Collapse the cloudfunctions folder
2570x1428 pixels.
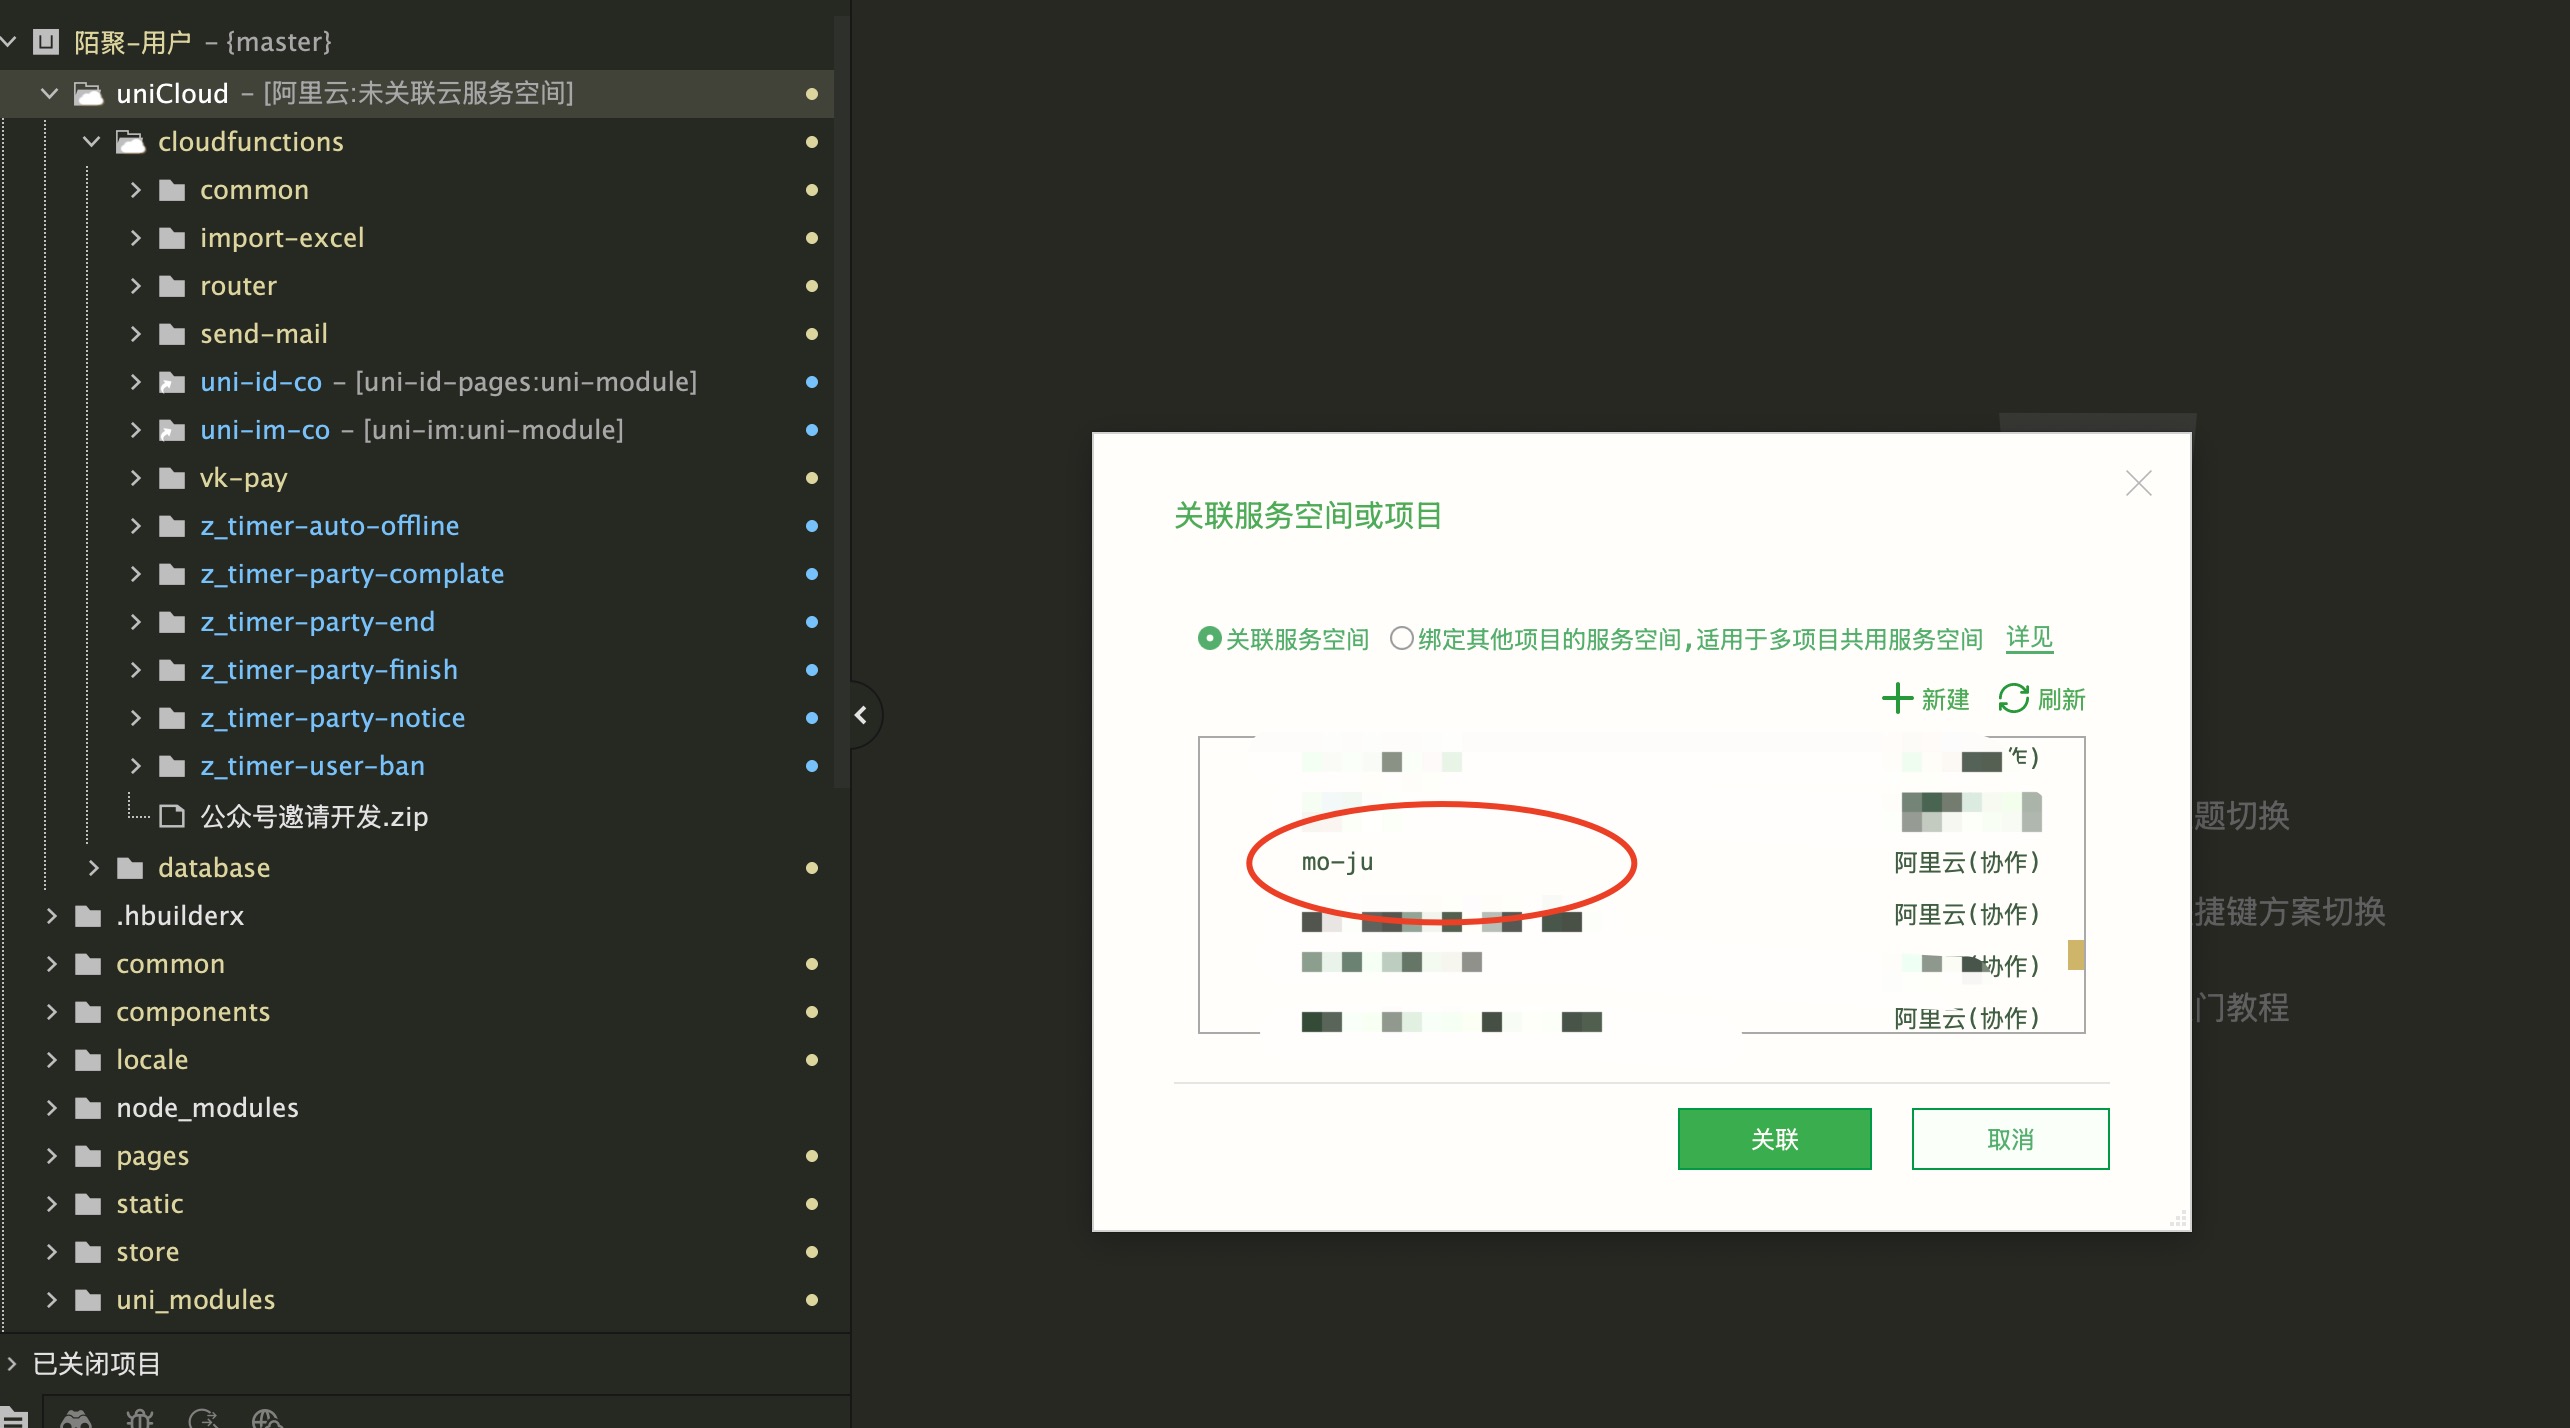[92, 142]
